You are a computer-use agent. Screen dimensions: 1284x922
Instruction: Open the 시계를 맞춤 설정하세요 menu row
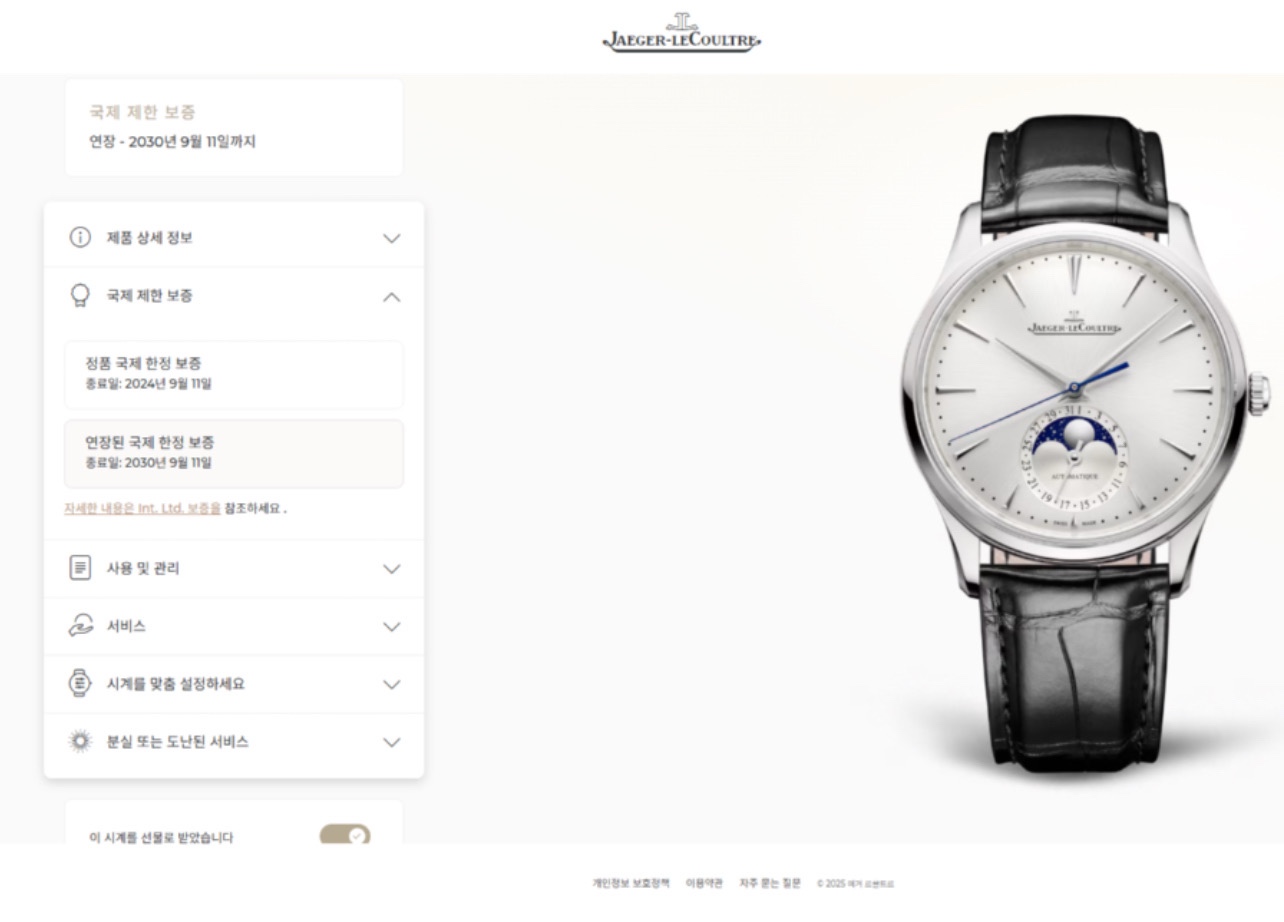[x=234, y=684]
